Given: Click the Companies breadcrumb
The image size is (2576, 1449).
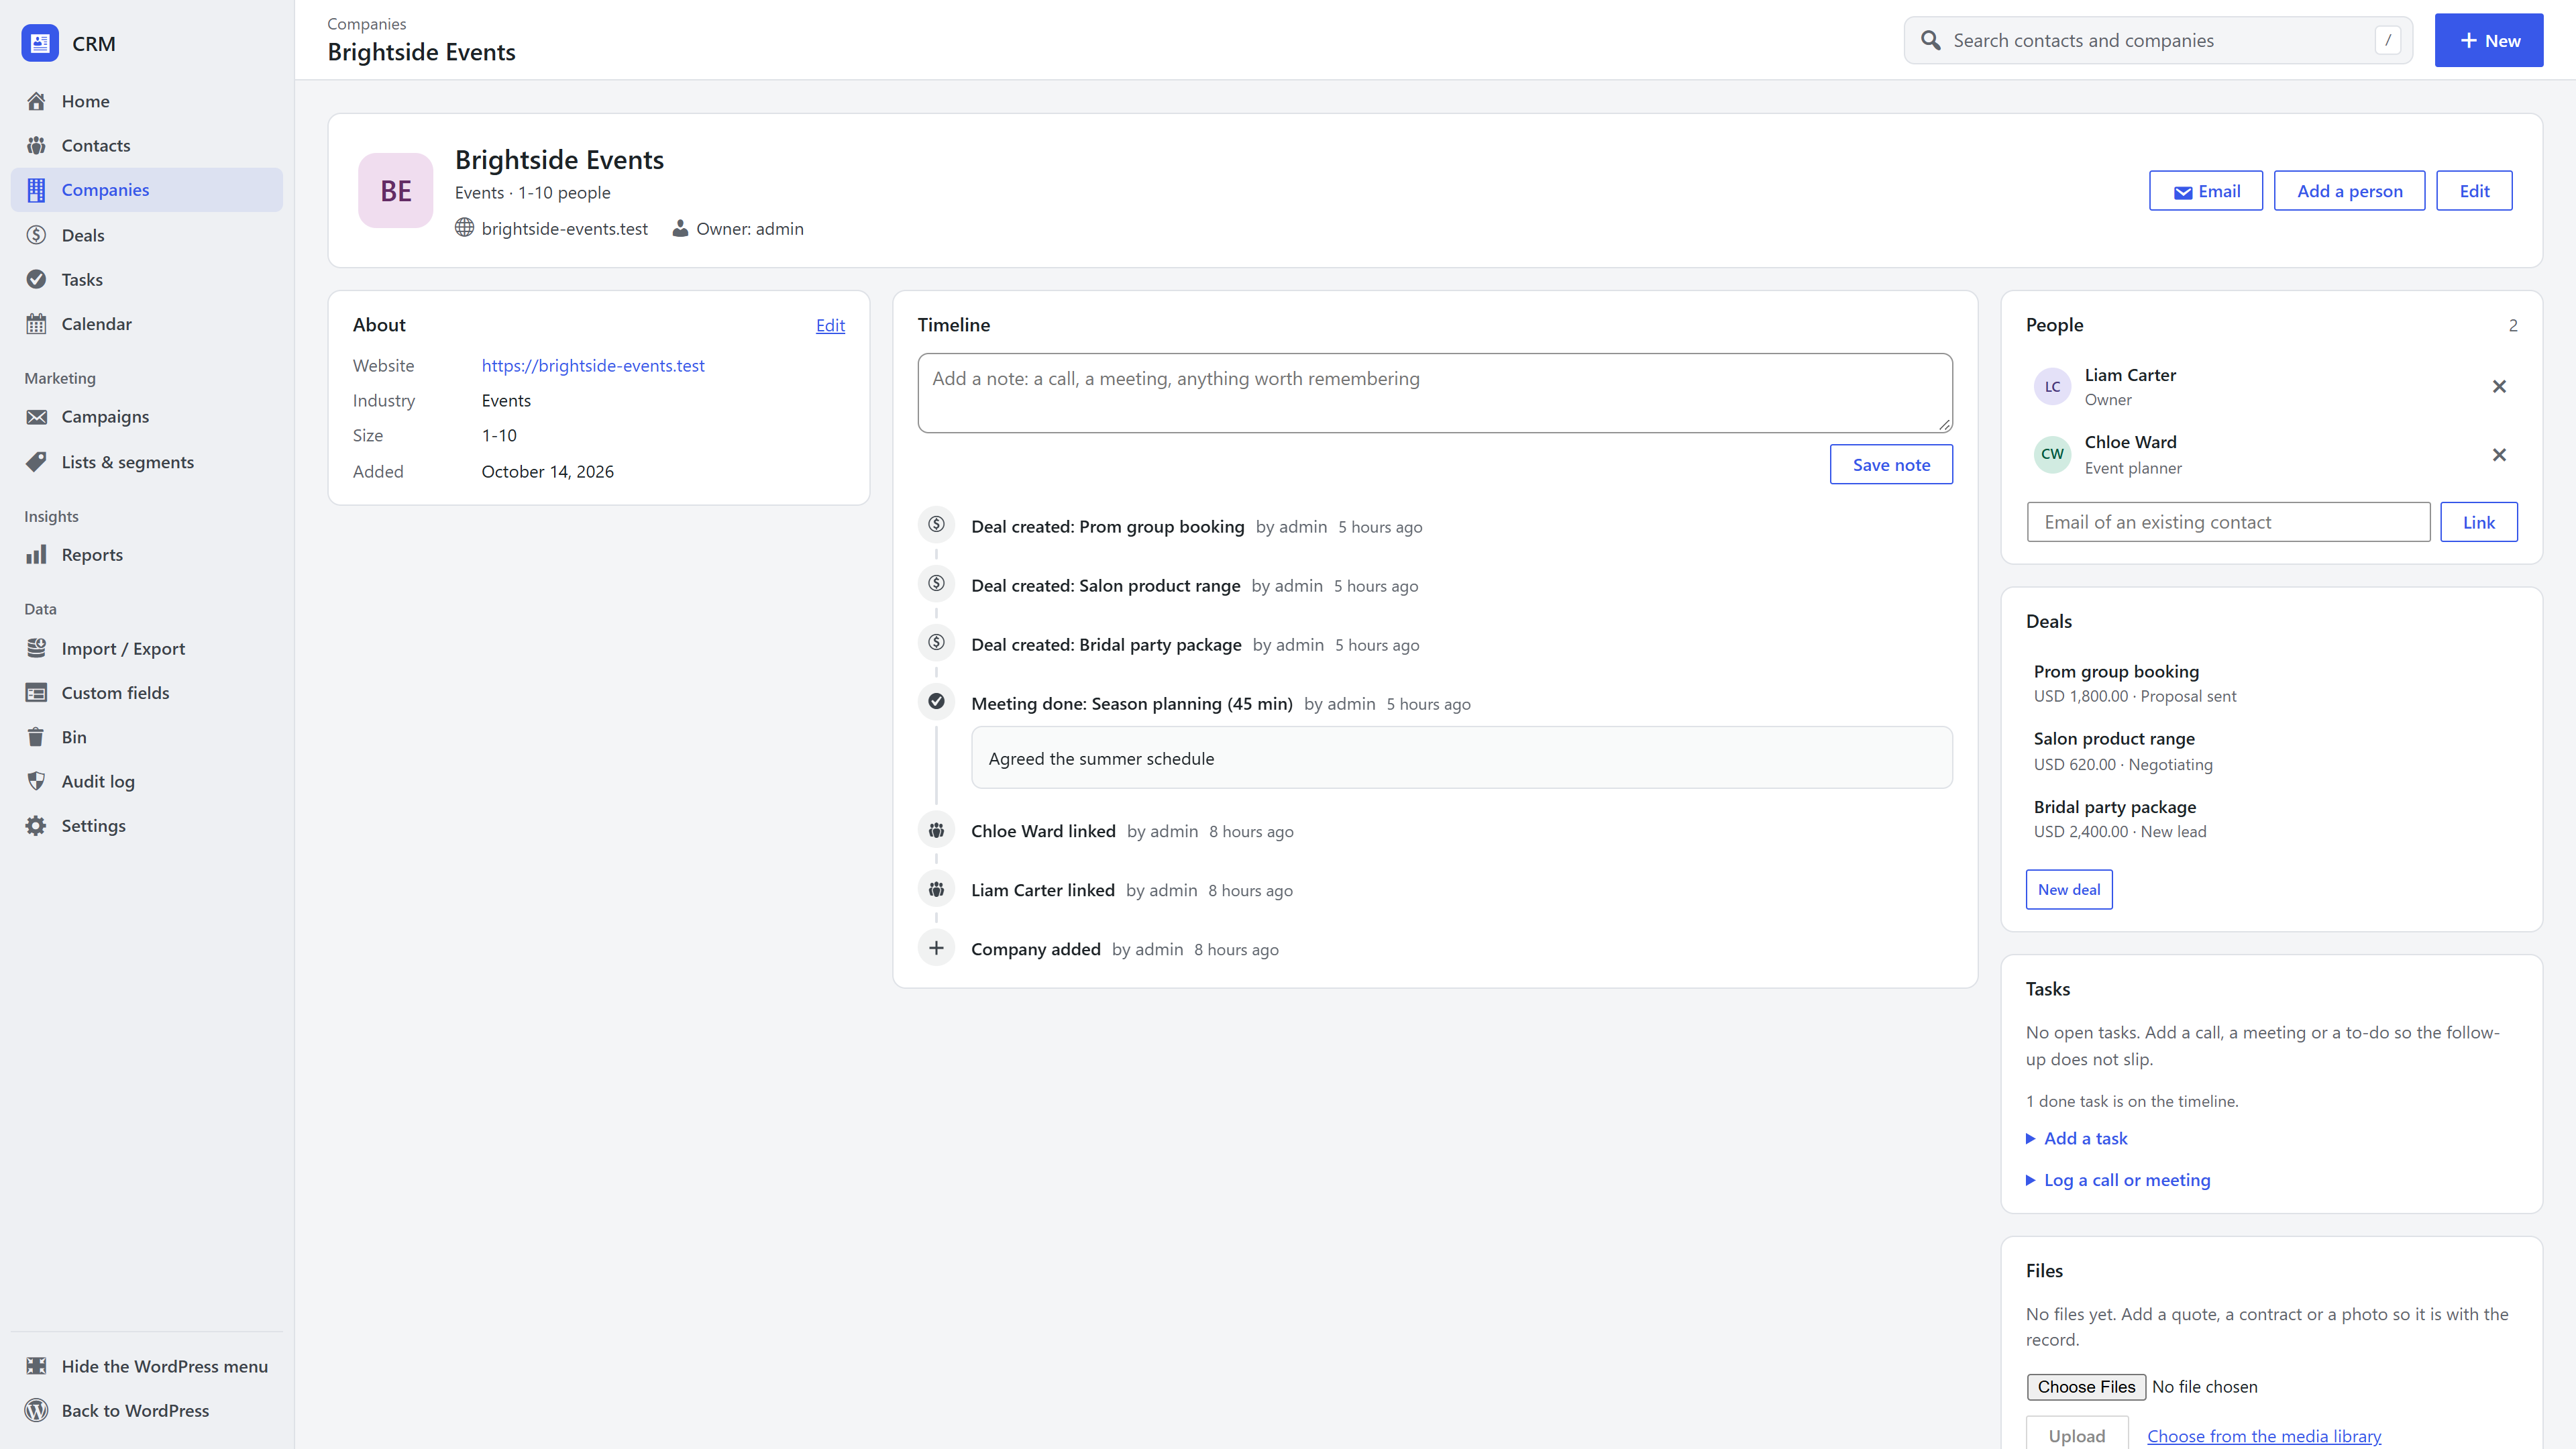Looking at the screenshot, I should tap(367, 23).
